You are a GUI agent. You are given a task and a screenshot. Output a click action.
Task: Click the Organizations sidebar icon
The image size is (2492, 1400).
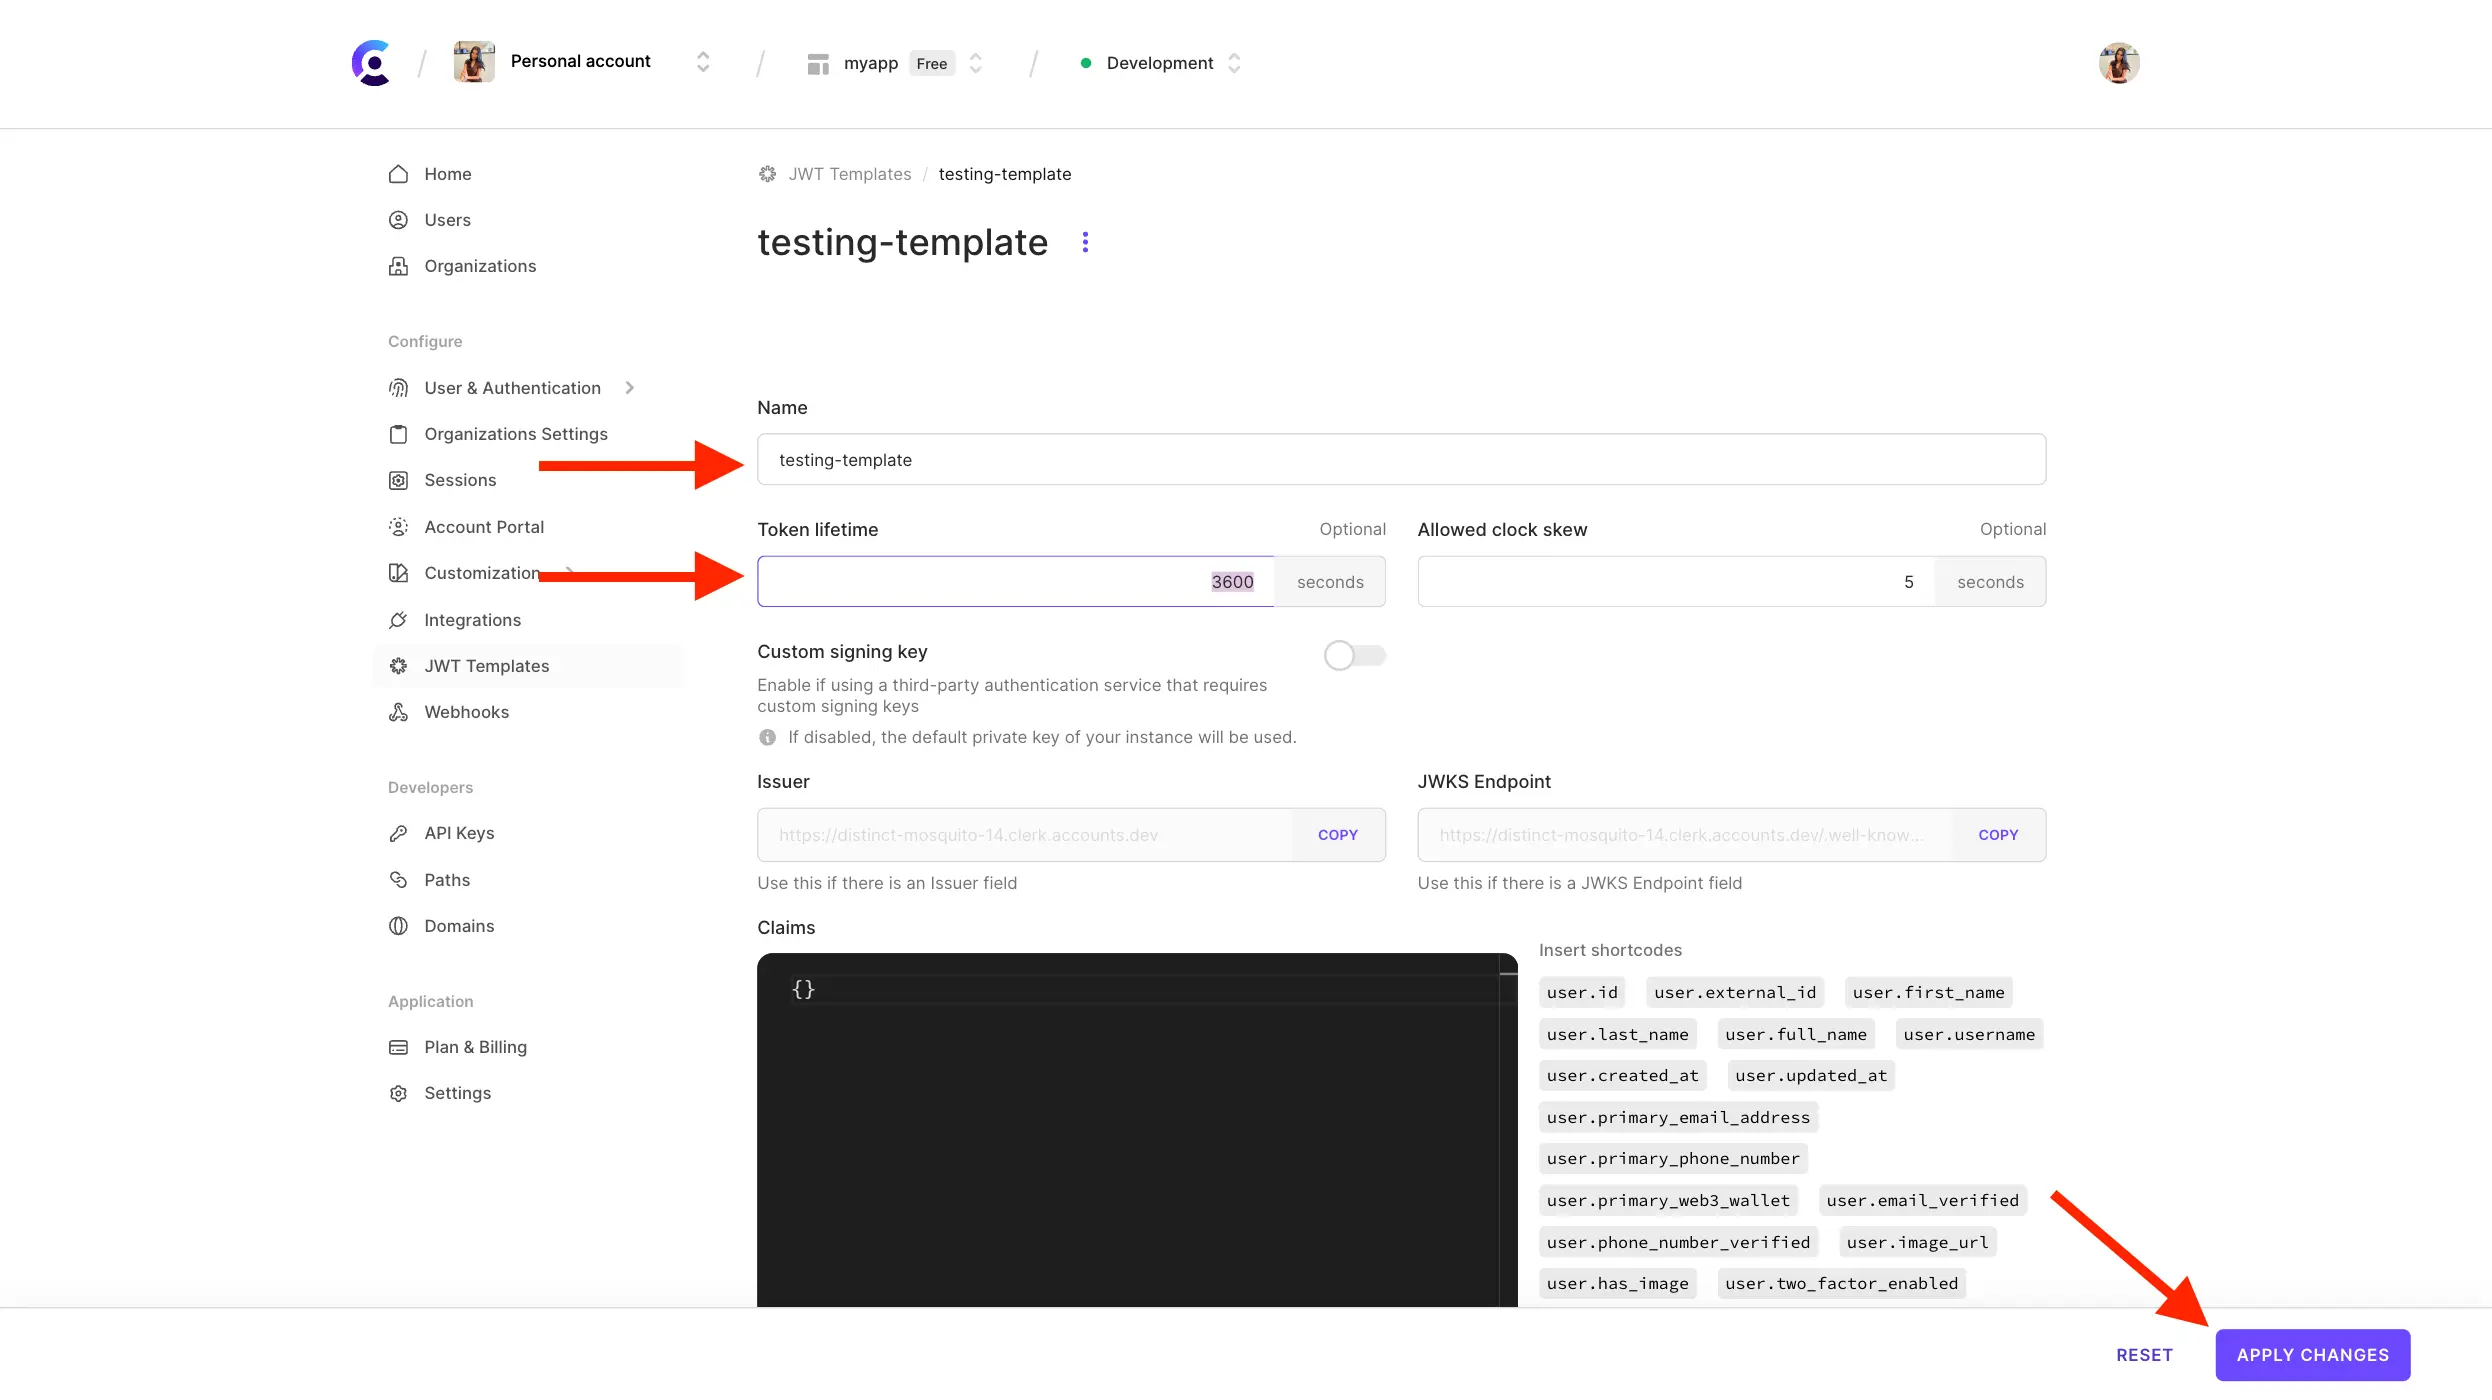[398, 265]
